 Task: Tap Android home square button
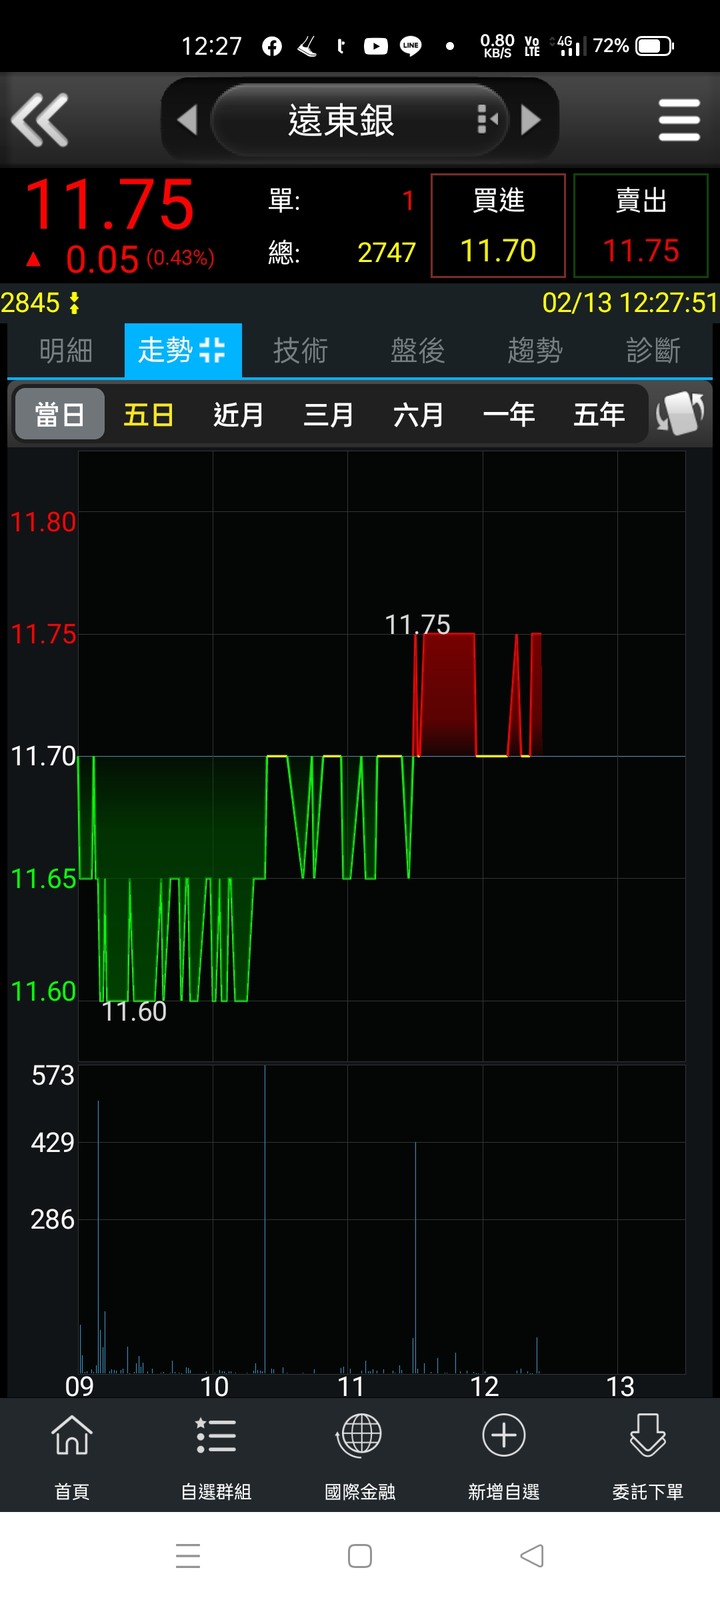(360, 1556)
